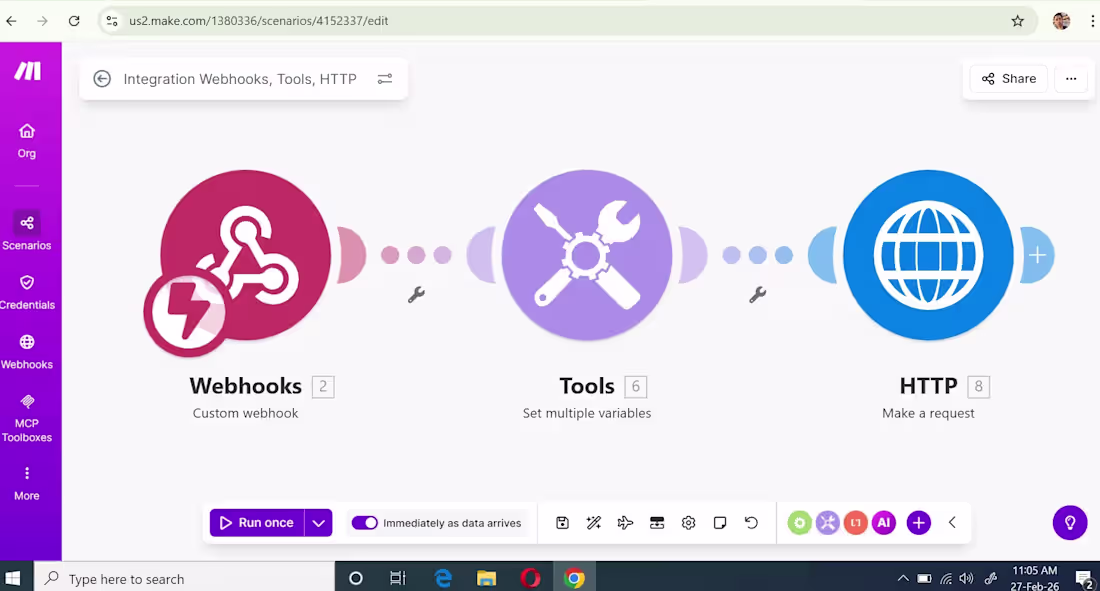
Task: Click the Make a request subtitle
Action: (928, 413)
